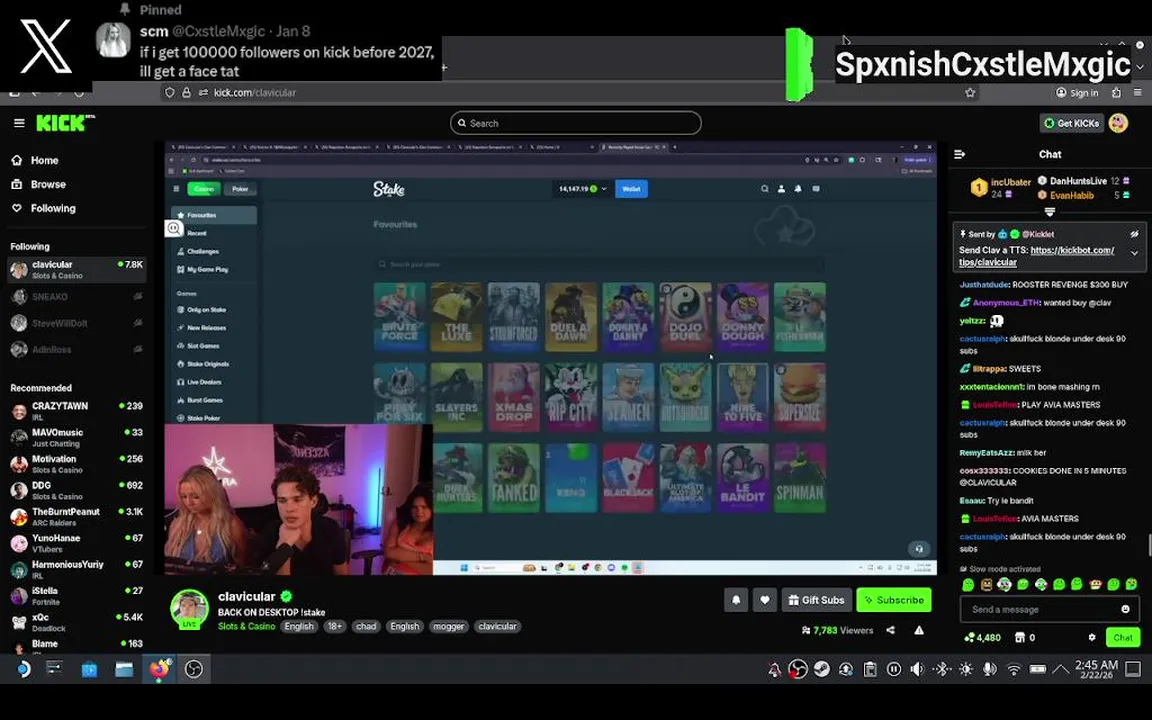Viewport: 1152px width, 720px height.
Task: Click the clavicular channel avatar
Action: tap(189, 608)
